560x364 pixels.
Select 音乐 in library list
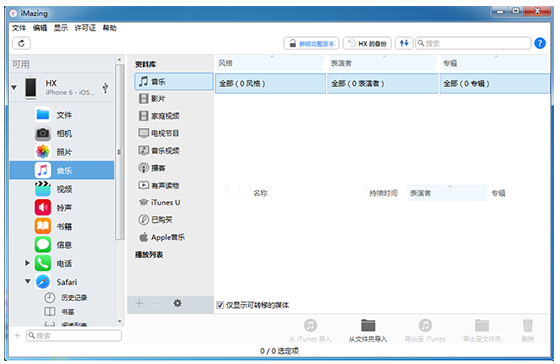(x=174, y=81)
